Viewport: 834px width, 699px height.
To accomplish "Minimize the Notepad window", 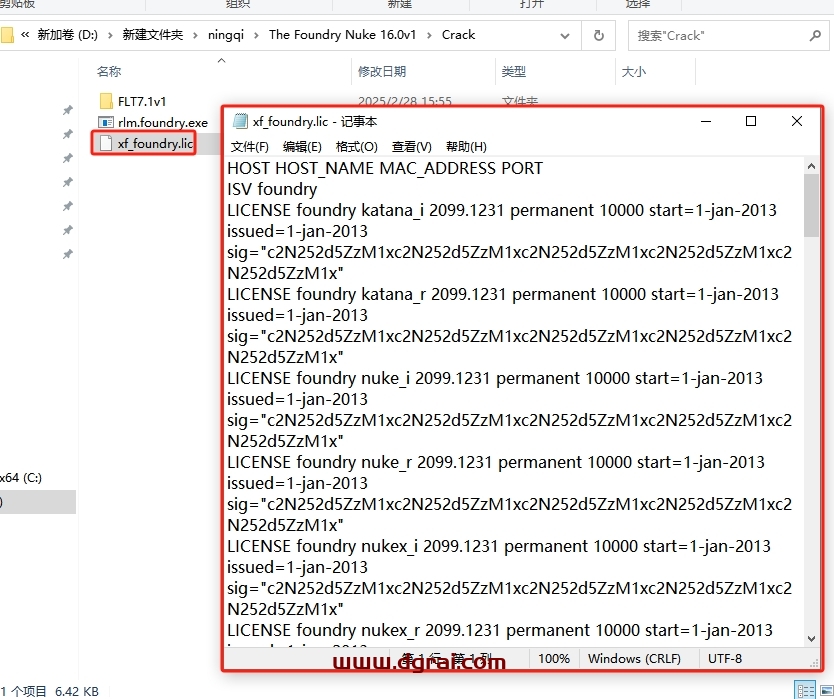I will tap(706, 121).
